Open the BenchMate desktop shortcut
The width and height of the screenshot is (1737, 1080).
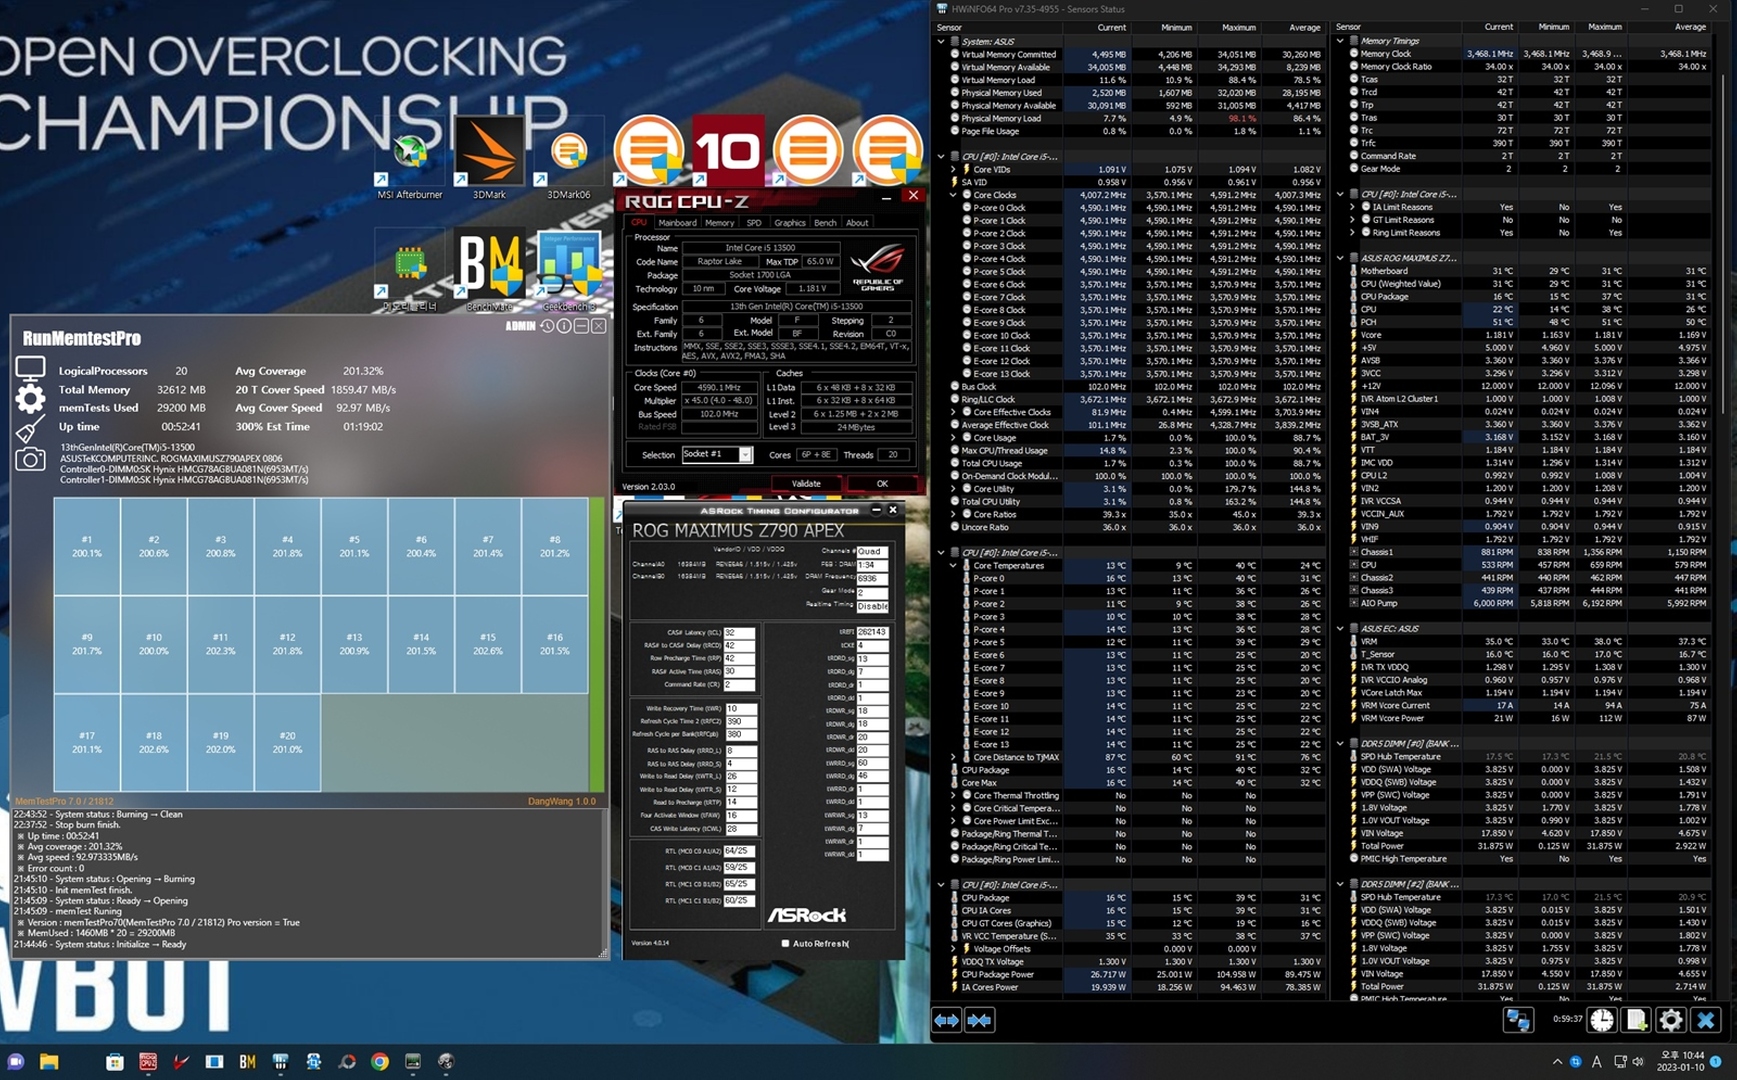point(489,270)
